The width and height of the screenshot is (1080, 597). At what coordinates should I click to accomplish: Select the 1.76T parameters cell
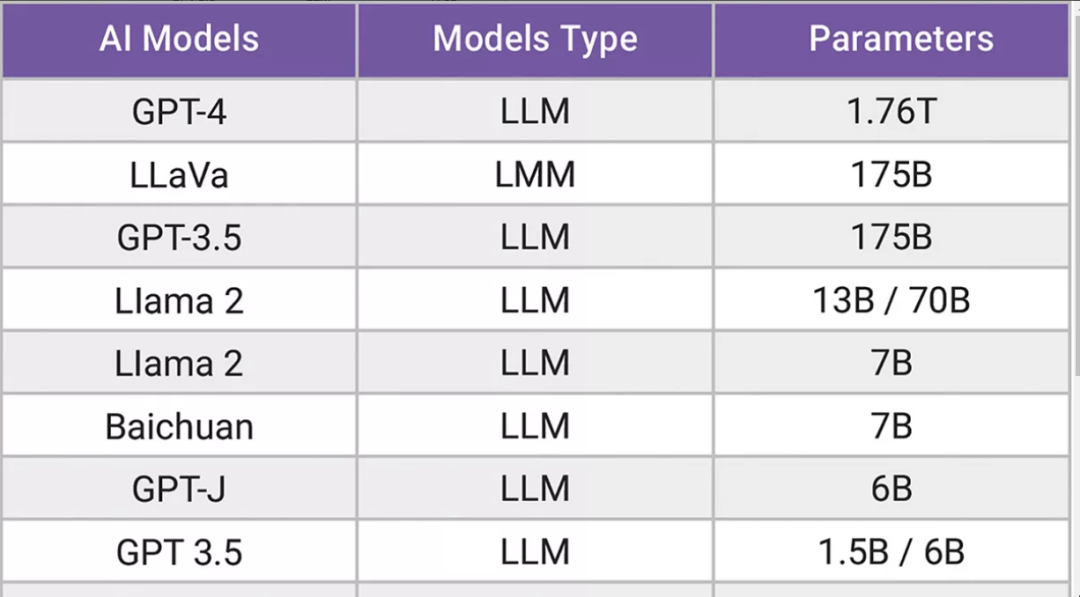pyautogui.click(x=891, y=111)
